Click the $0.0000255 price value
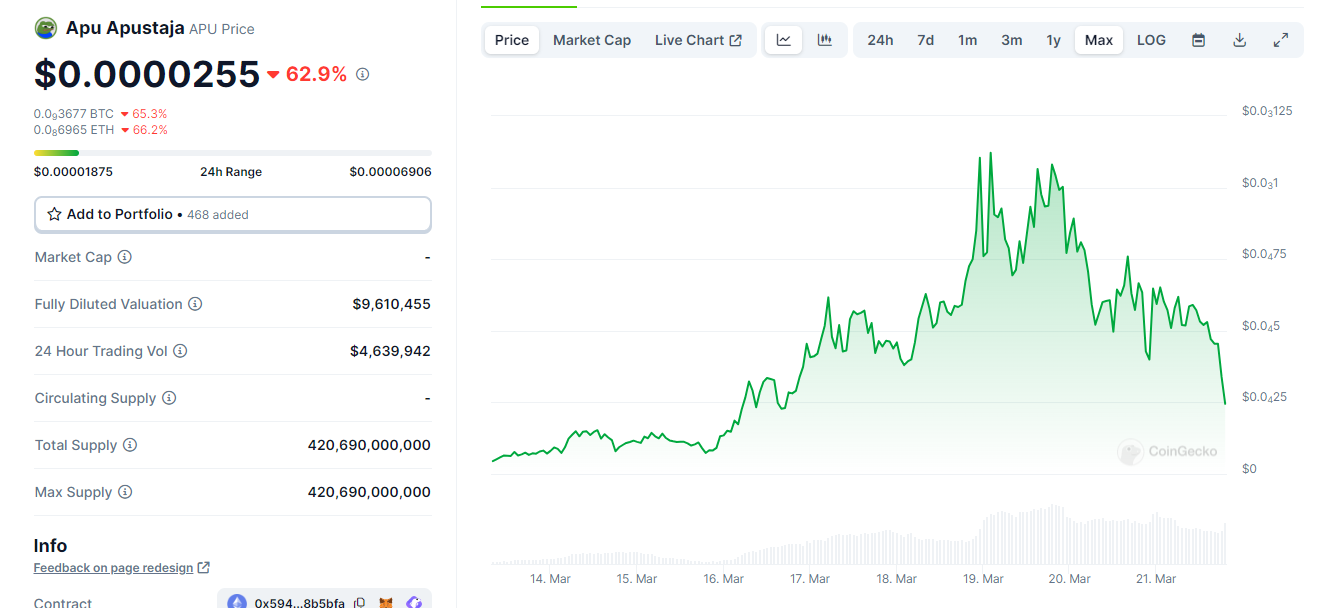 pos(147,74)
